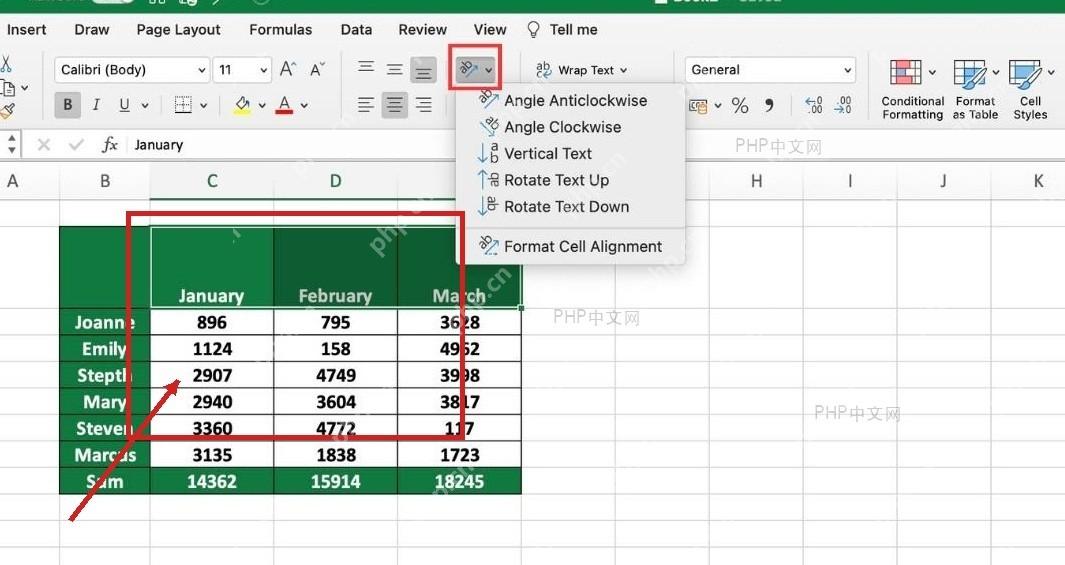Viewport: 1065px width, 565px height.
Task: Select Middle Align icon
Action: (x=395, y=69)
